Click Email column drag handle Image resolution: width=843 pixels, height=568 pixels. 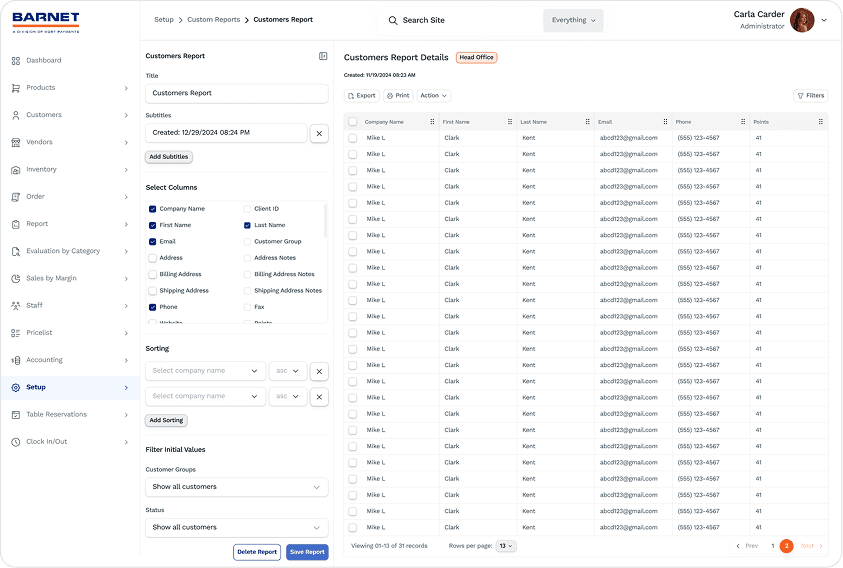pos(665,122)
